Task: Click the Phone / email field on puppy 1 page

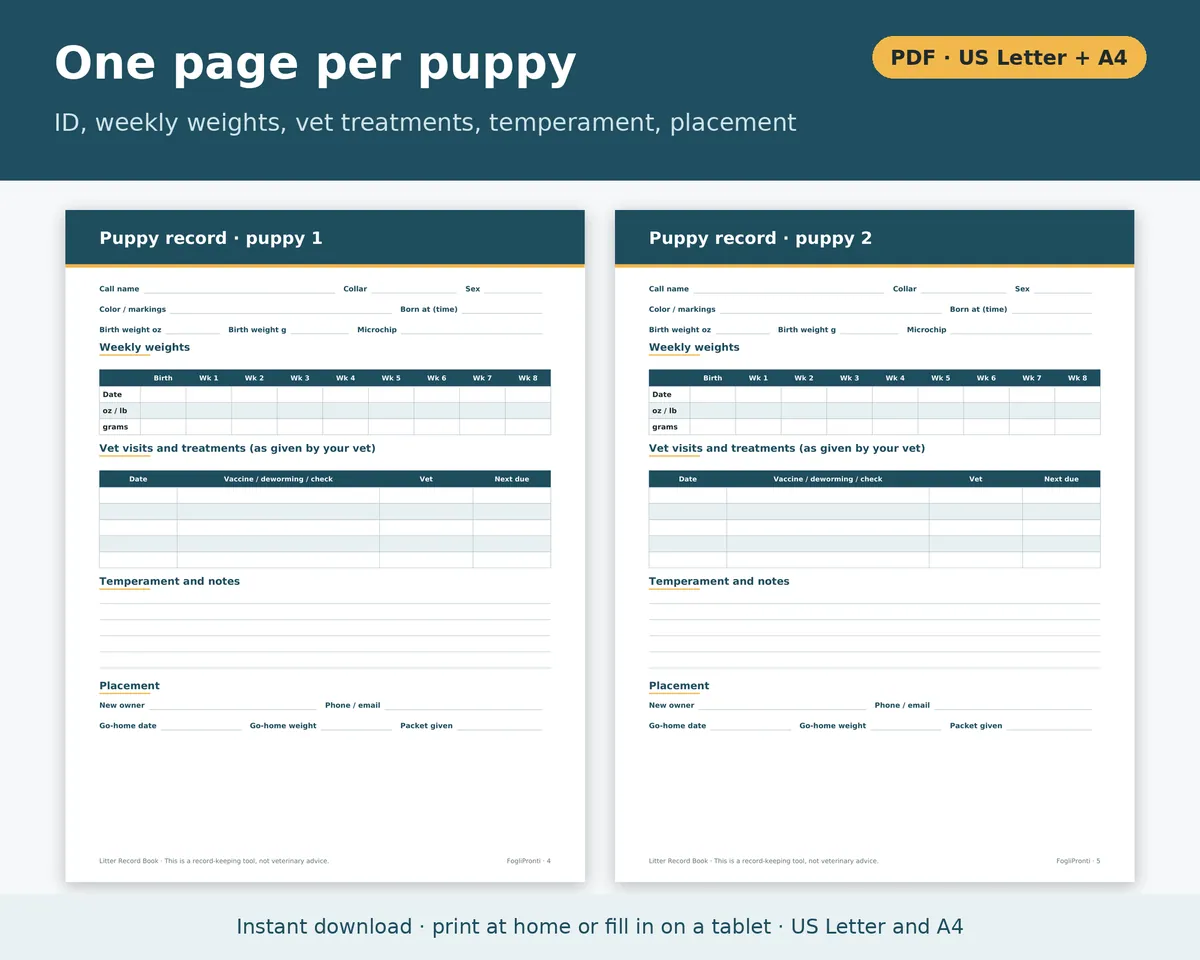Action: (464, 705)
